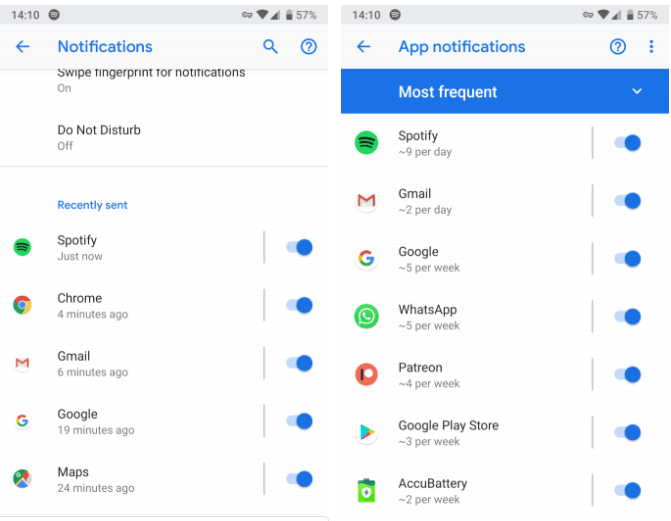Tap the AccuBattery app icon
The width and height of the screenshot is (671, 521).
367,491
